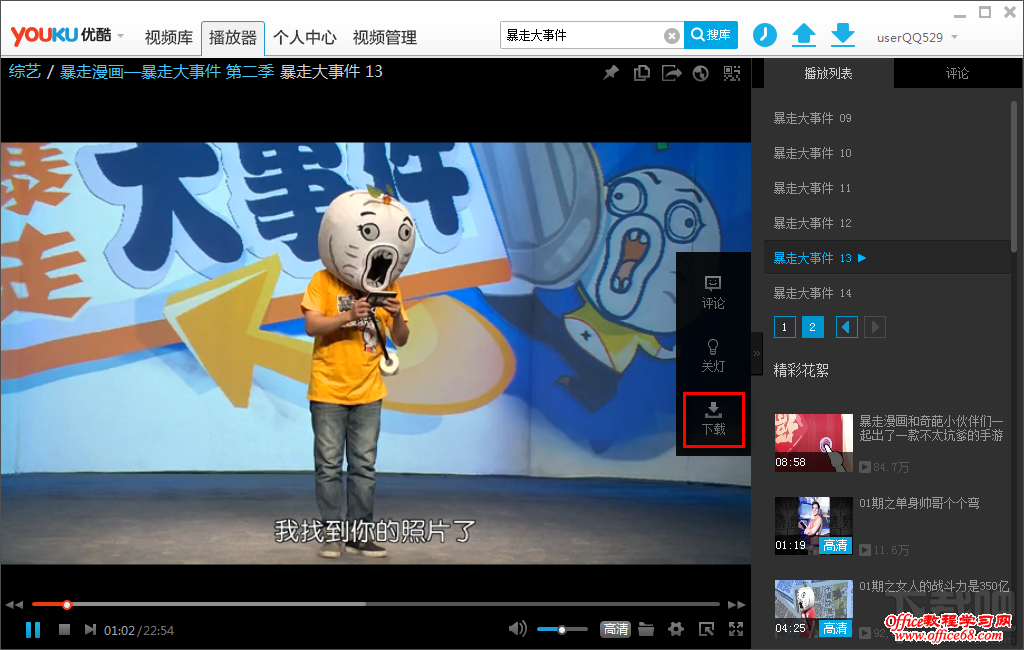
Task: Show the QR code for this video
Action: [x=732, y=73]
